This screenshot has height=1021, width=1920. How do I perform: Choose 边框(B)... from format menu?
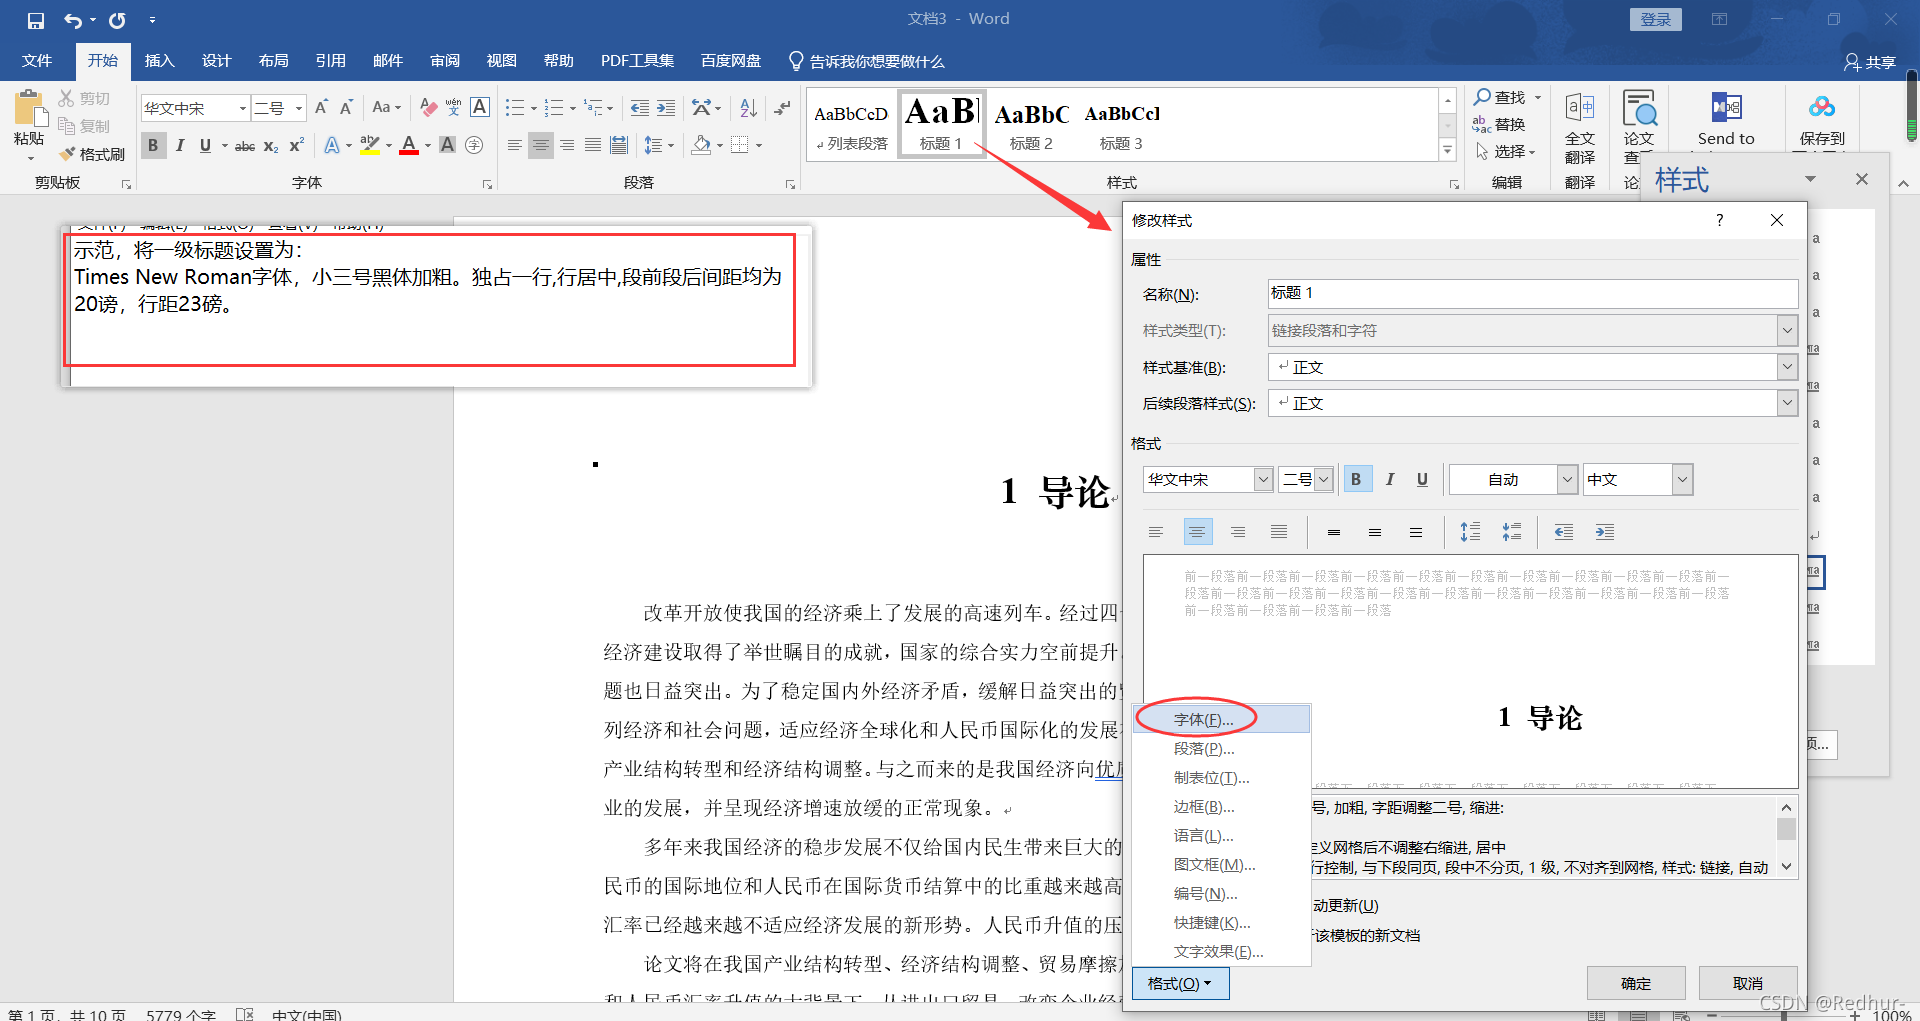click(x=1221, y=807)
